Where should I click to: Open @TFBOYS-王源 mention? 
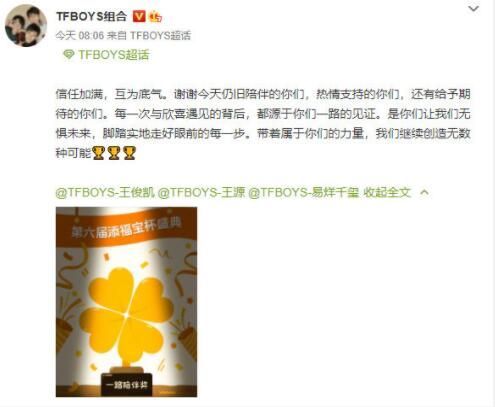[x=201, y=192]
